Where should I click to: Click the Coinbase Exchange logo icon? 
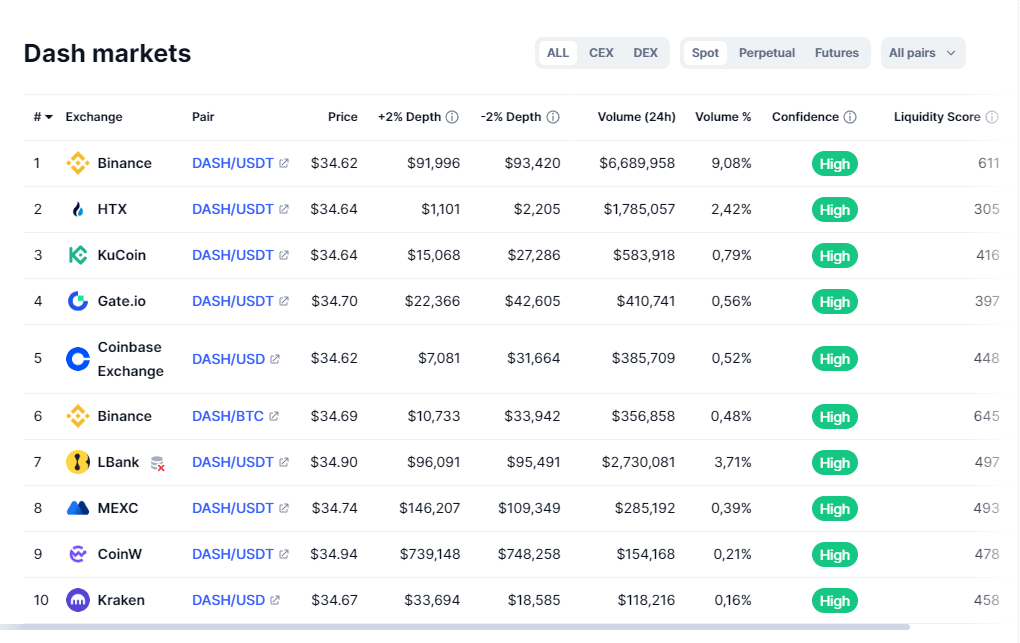point(78,359)
